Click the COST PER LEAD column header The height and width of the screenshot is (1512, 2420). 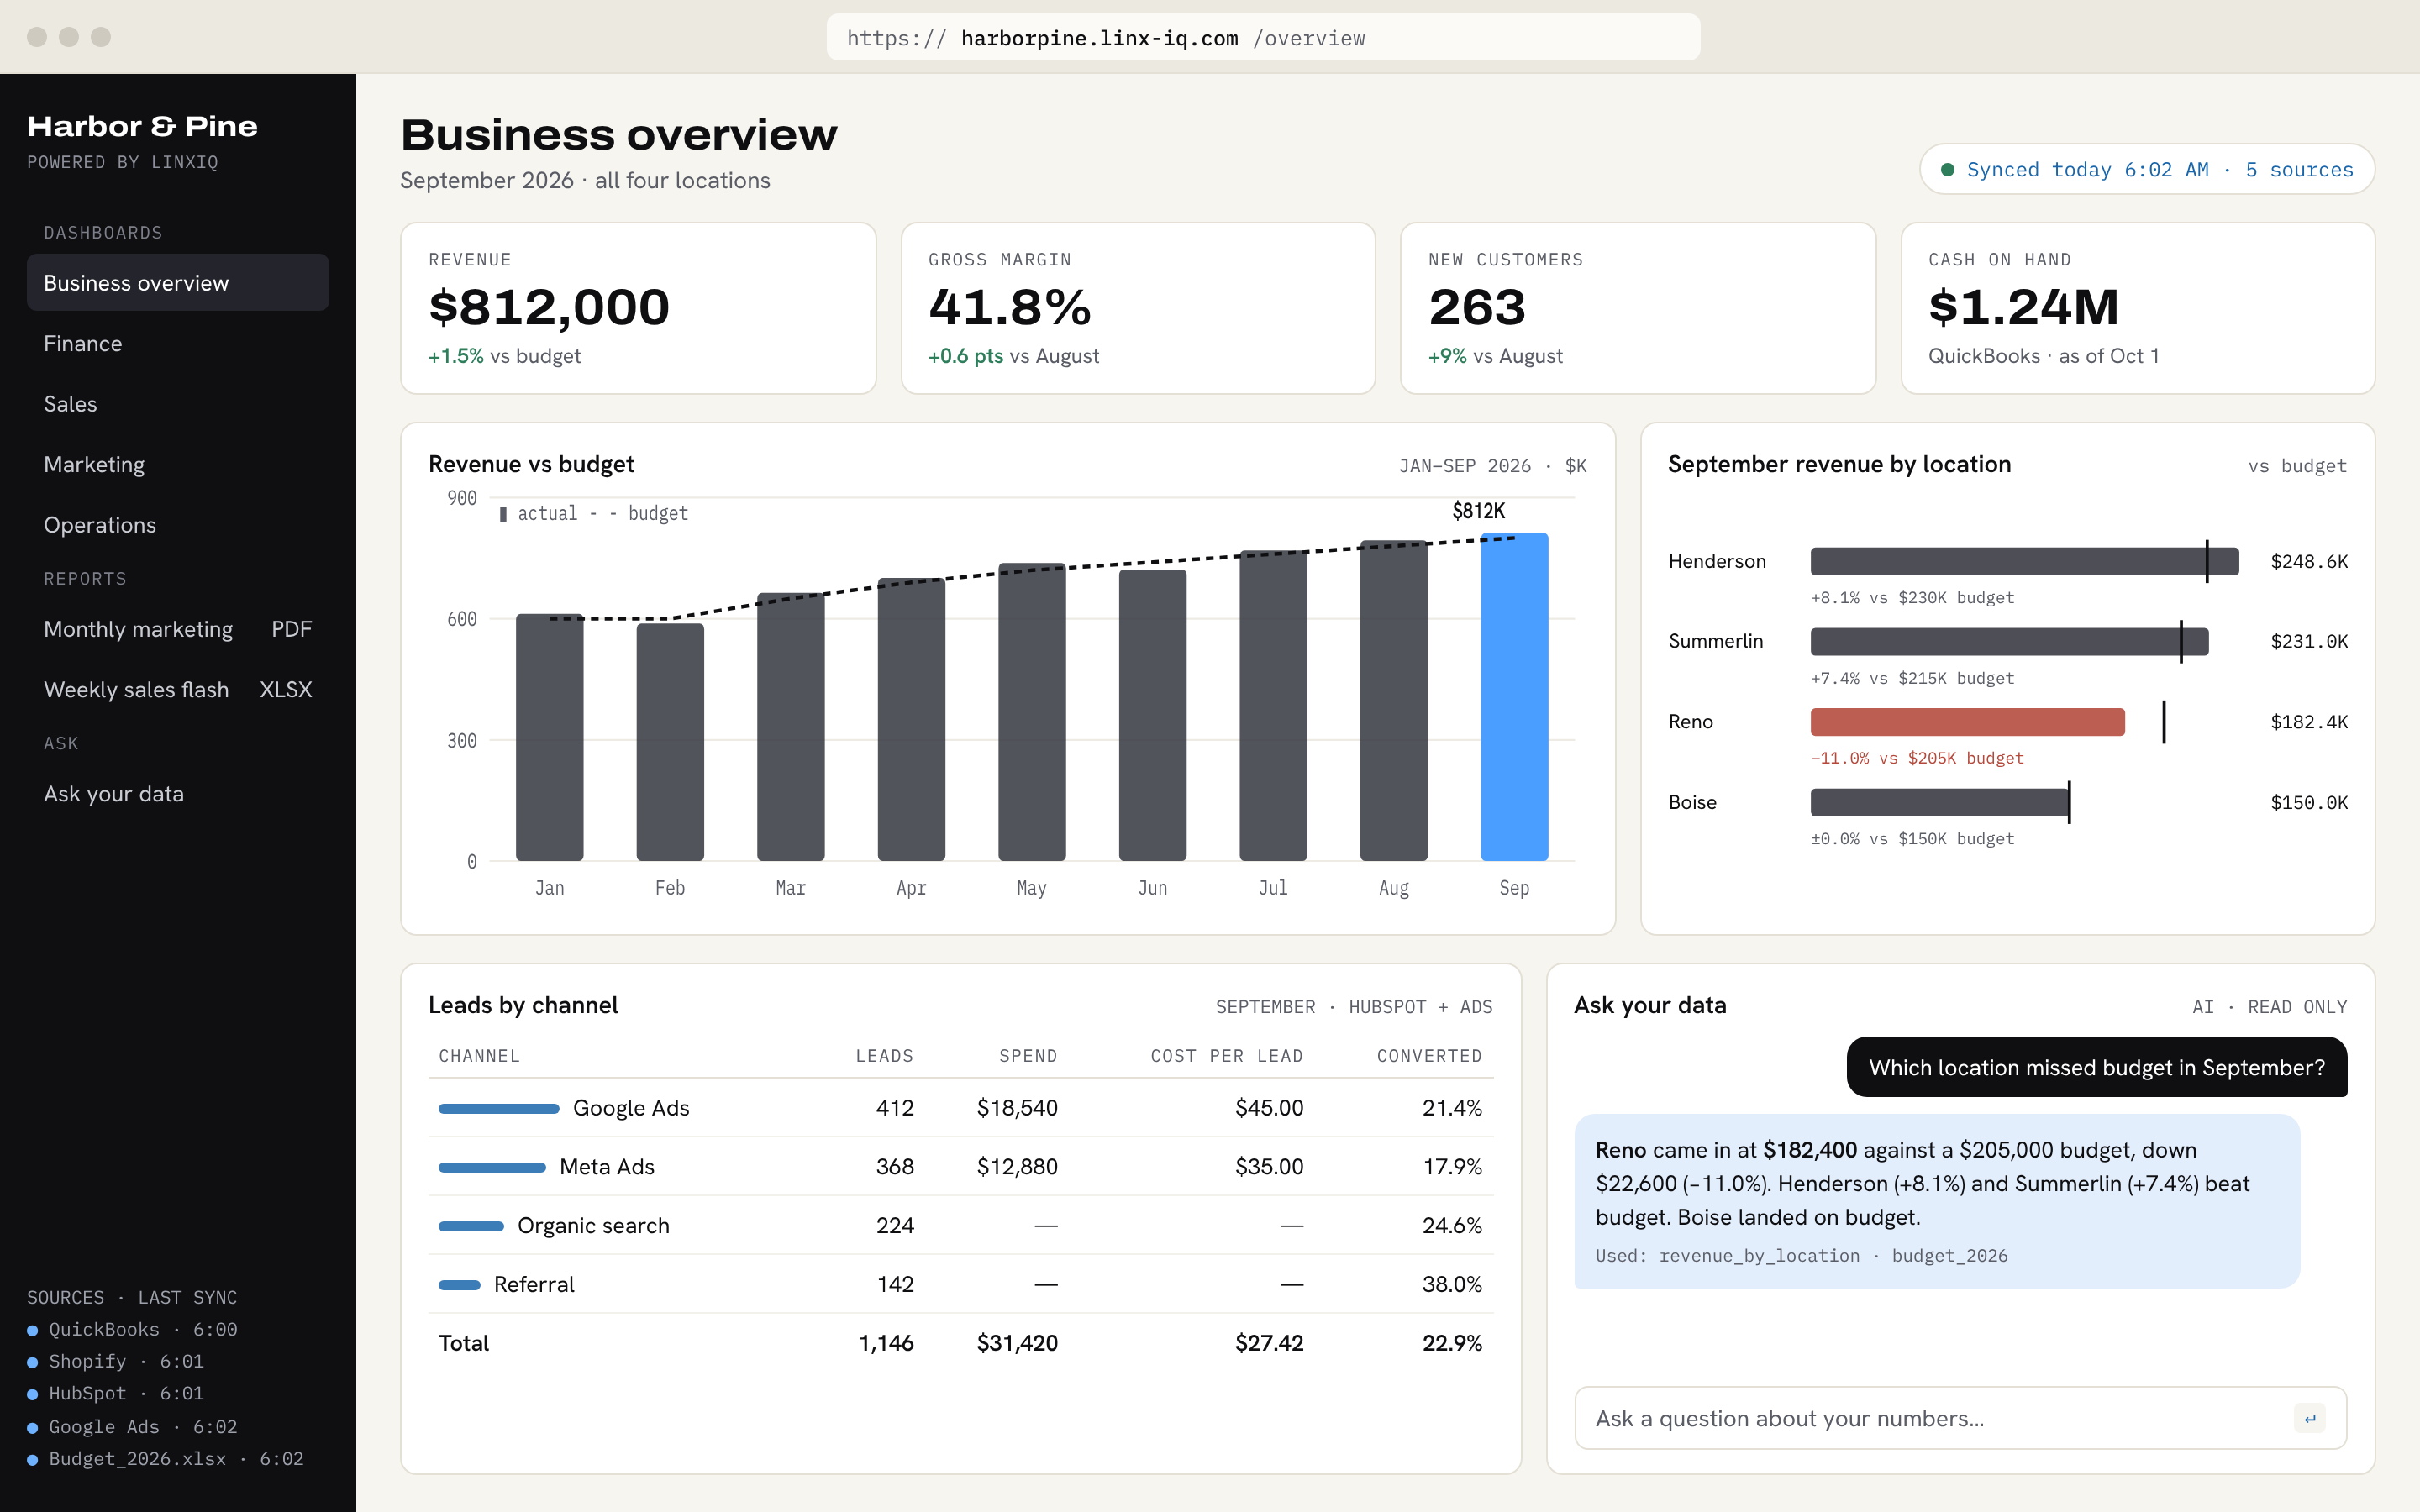1227,1056
